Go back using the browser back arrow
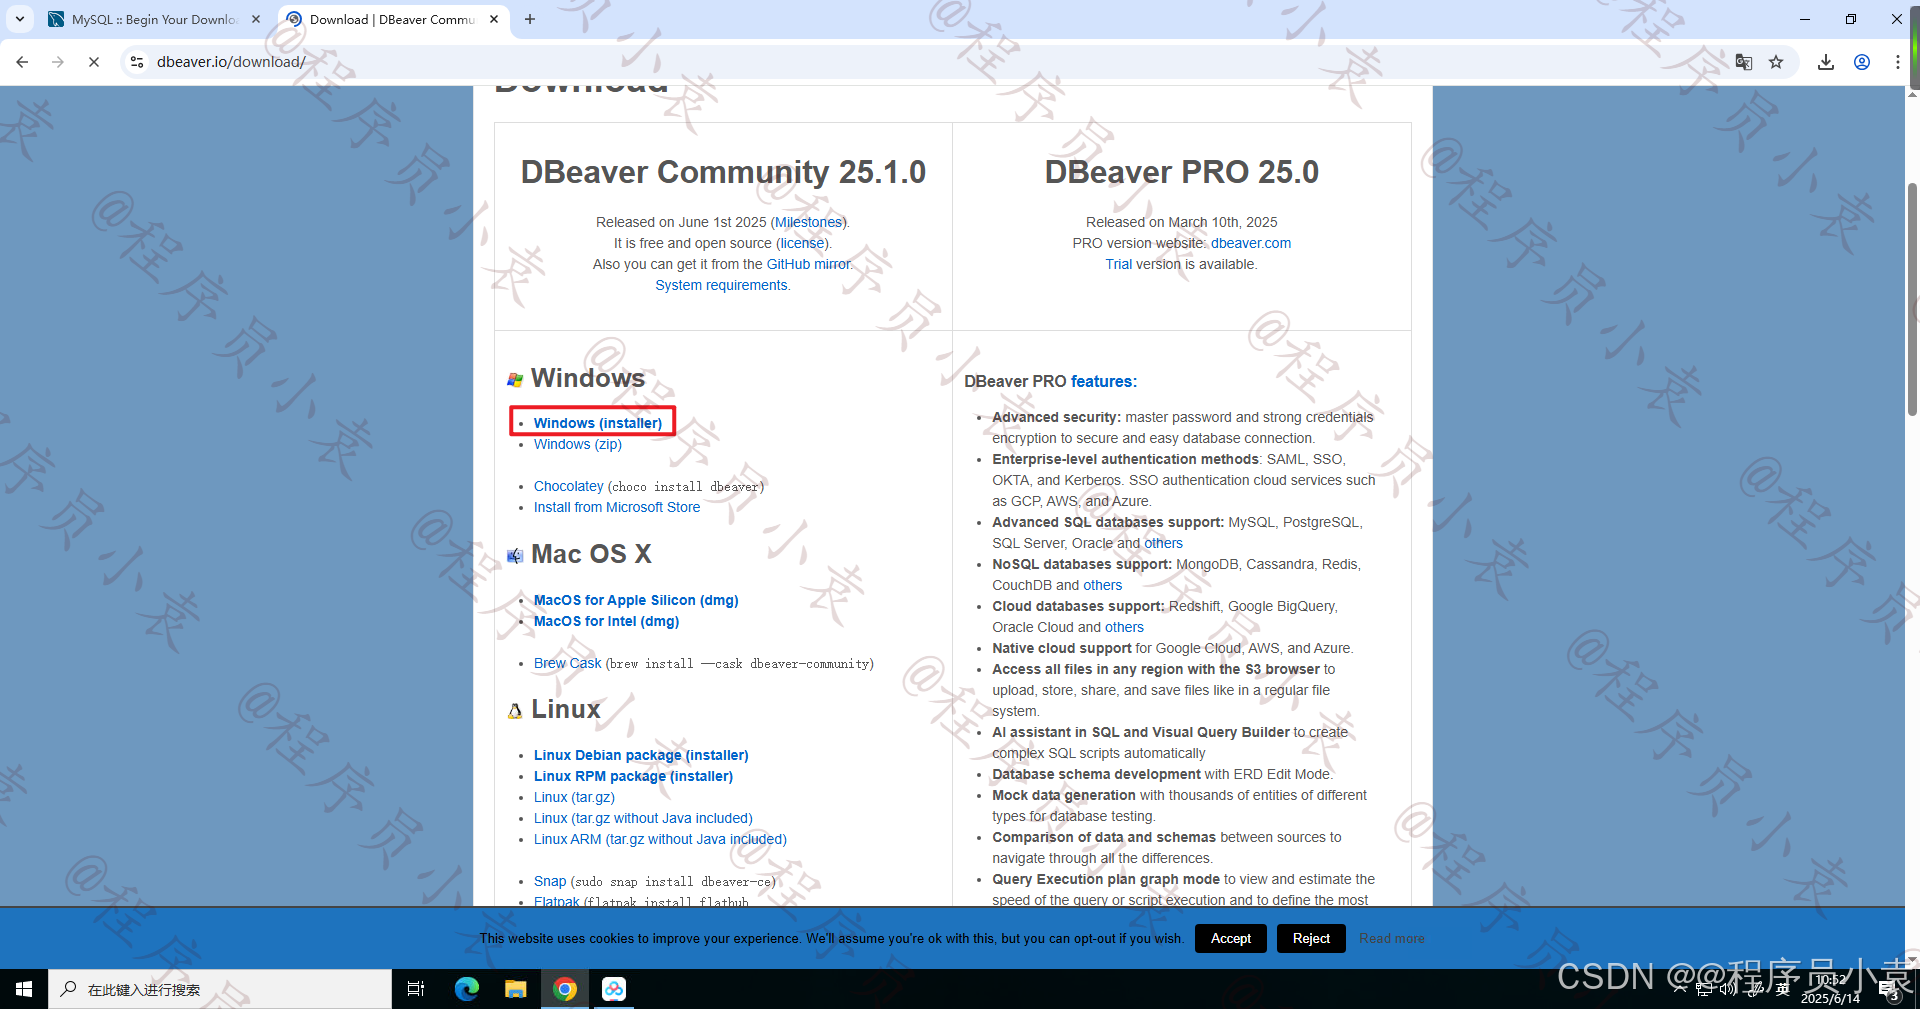The image size is (1920, 1009). 22,62
